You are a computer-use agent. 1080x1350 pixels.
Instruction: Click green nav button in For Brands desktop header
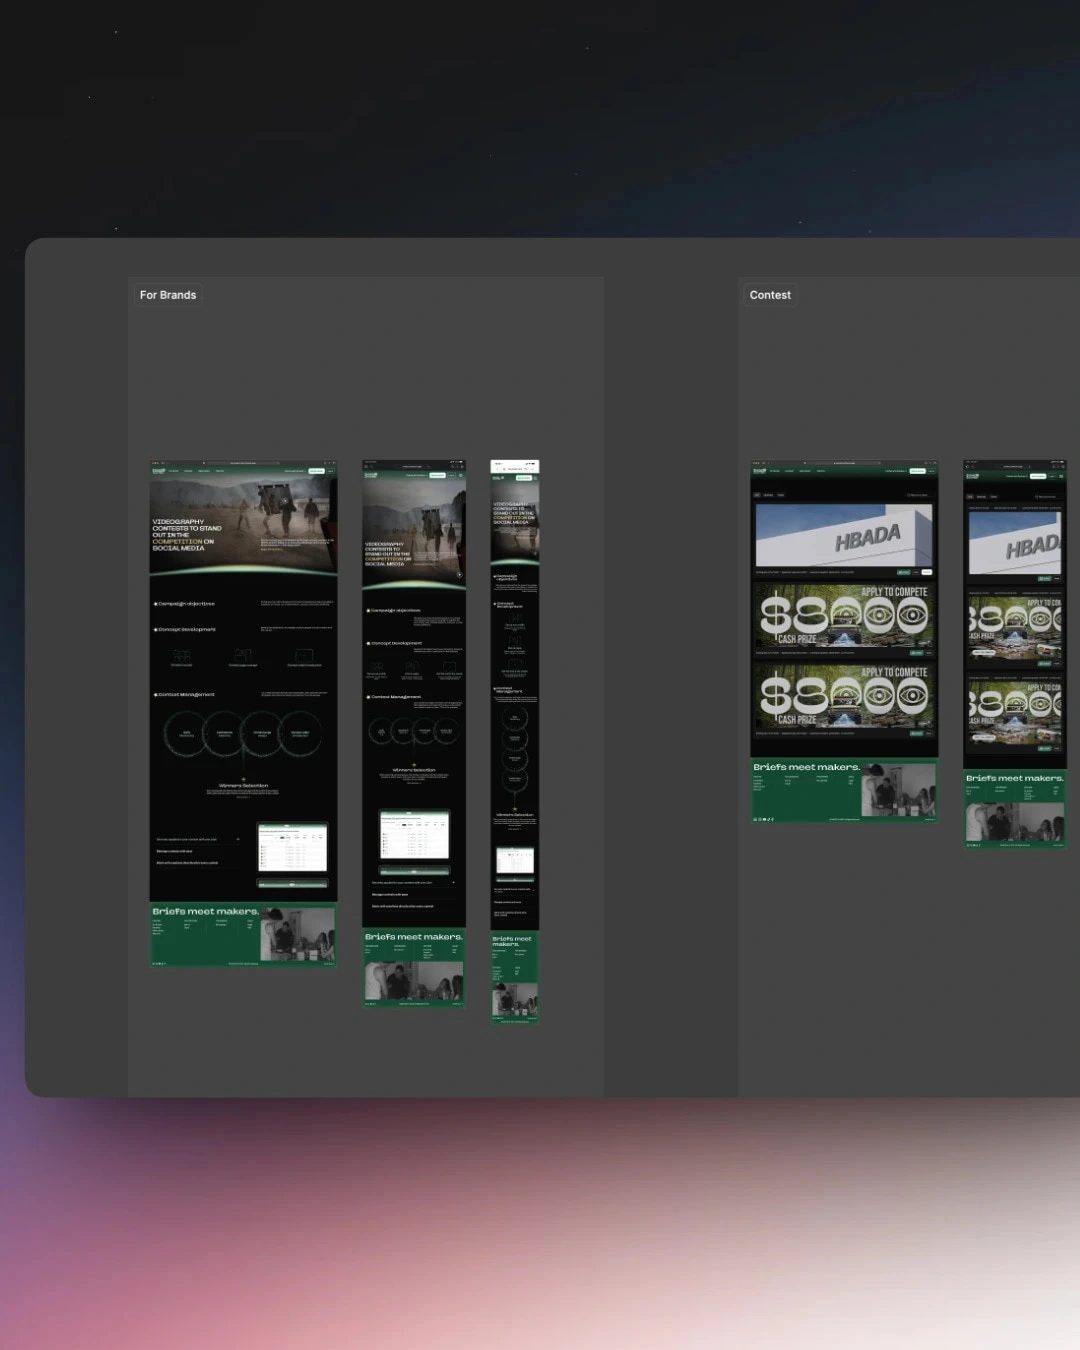pos(316,471)
